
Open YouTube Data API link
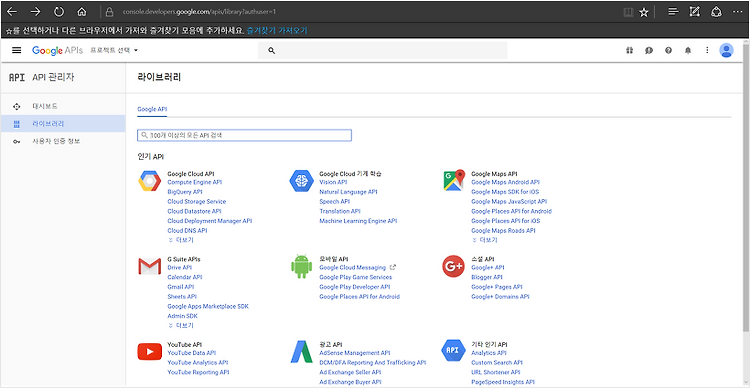click(192, 353)
